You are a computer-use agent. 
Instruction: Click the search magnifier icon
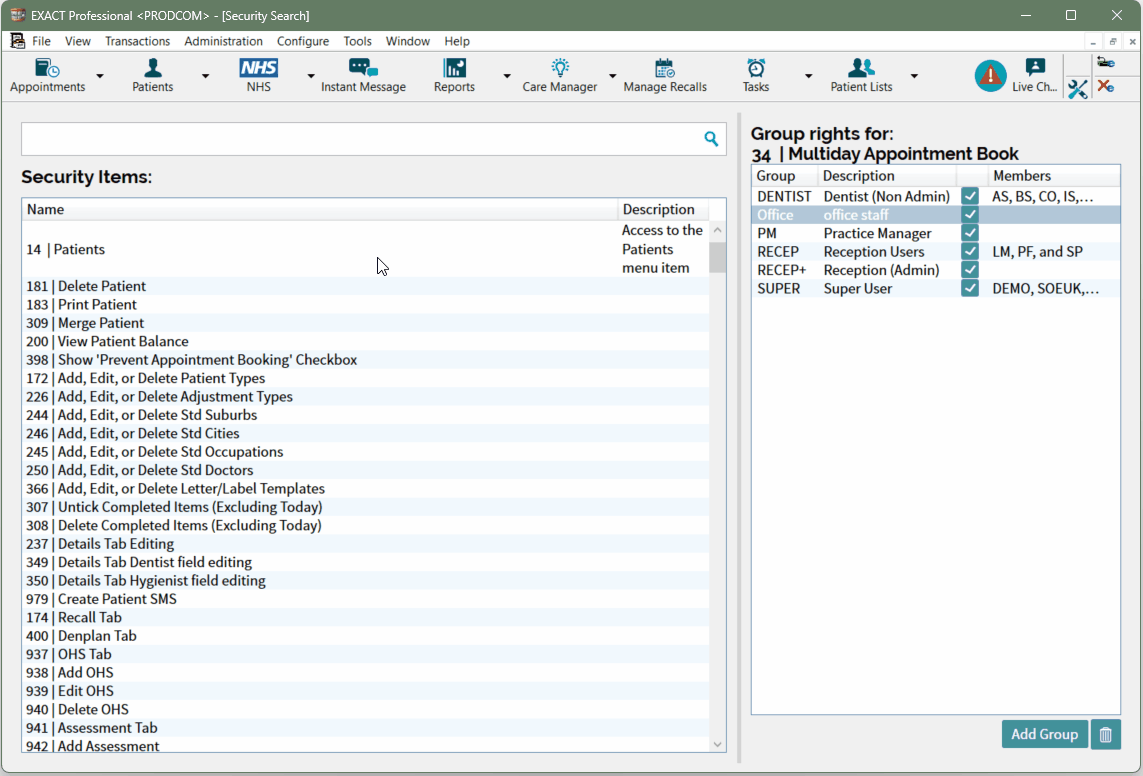click(711, 138)
